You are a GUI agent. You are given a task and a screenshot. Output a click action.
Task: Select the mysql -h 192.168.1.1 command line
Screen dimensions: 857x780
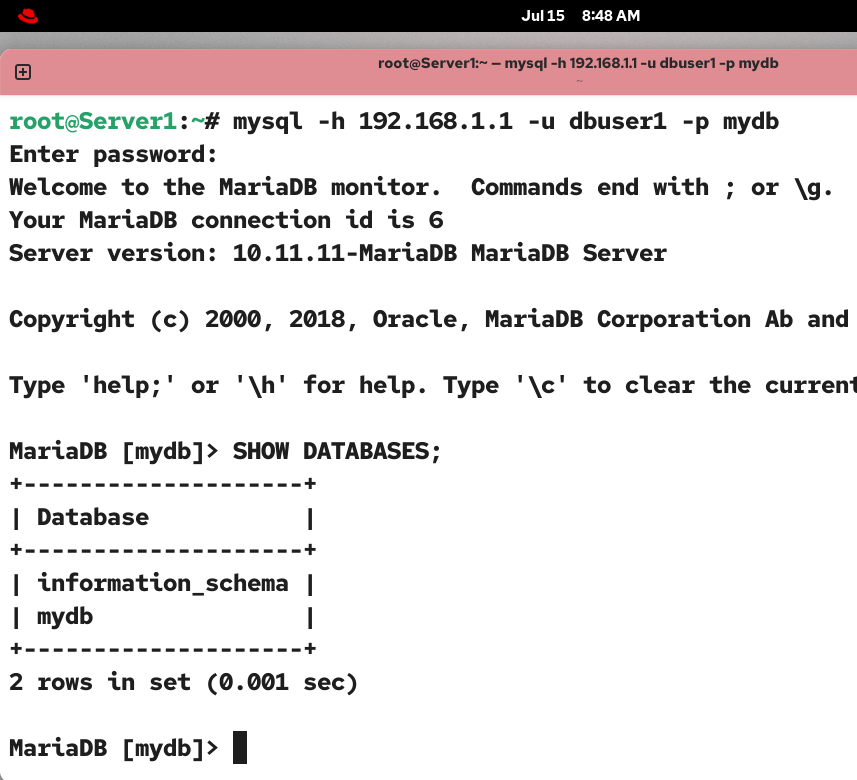coord(506,121)
